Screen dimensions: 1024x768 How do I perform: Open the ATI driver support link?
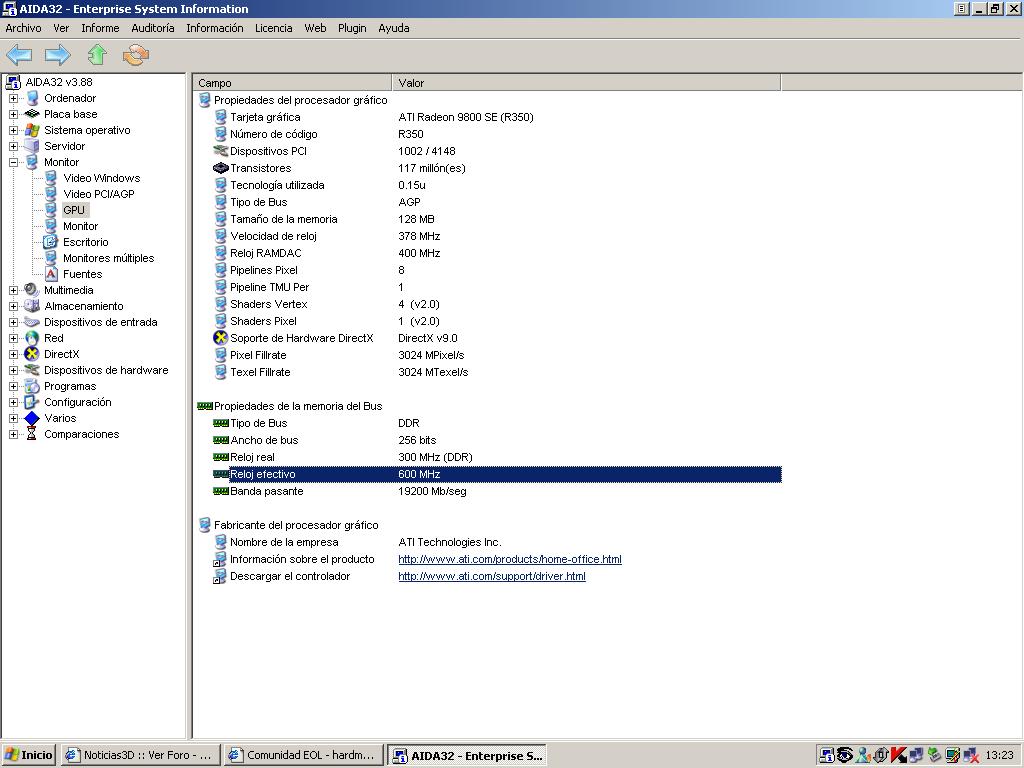coord(491,576)
